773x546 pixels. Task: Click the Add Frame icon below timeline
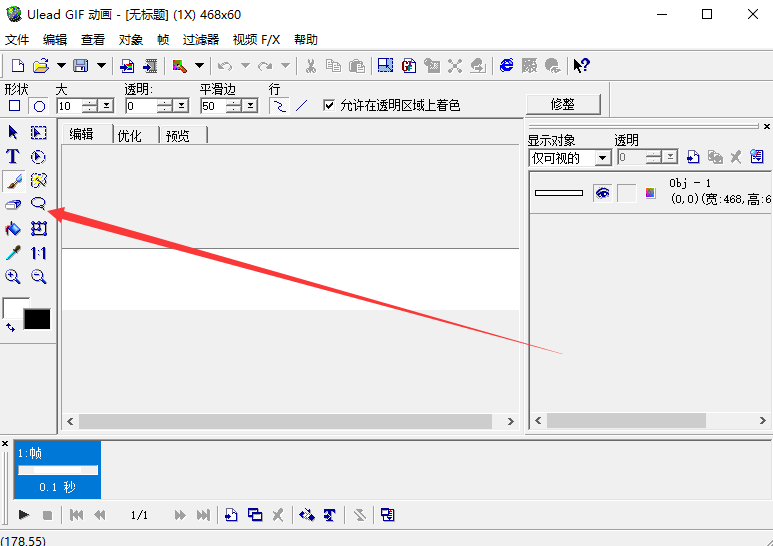click(231, 515)
